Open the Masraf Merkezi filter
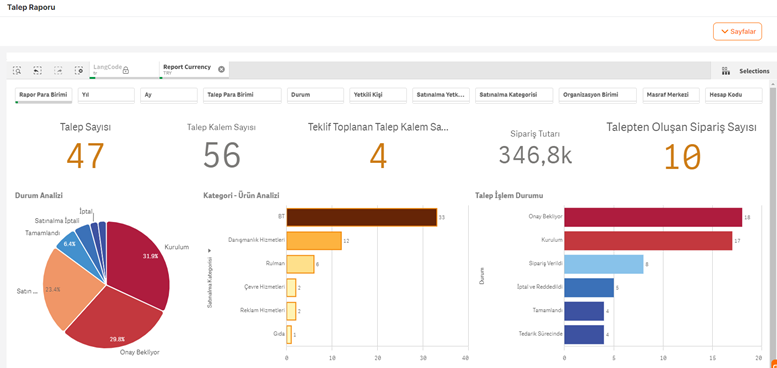This screenshot has height=368, width=777. 671,95
